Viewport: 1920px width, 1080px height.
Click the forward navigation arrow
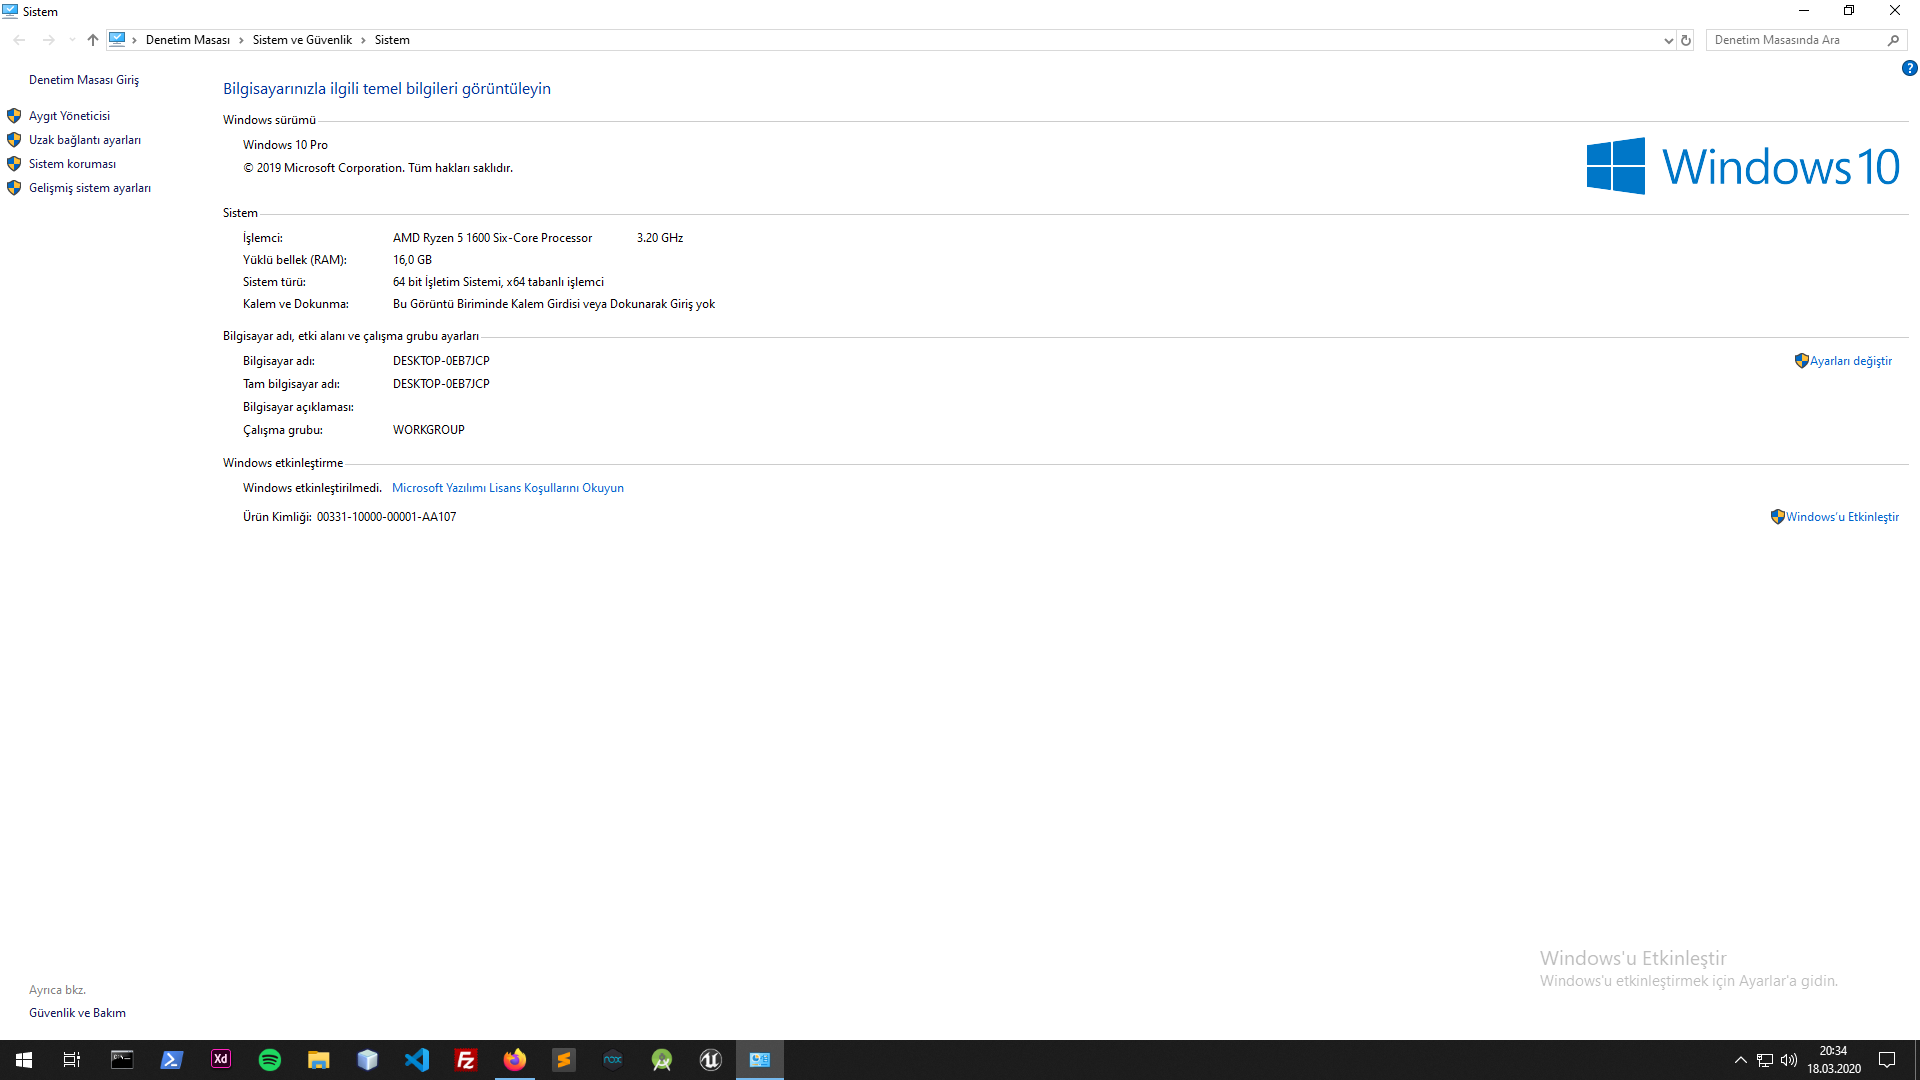48,40
